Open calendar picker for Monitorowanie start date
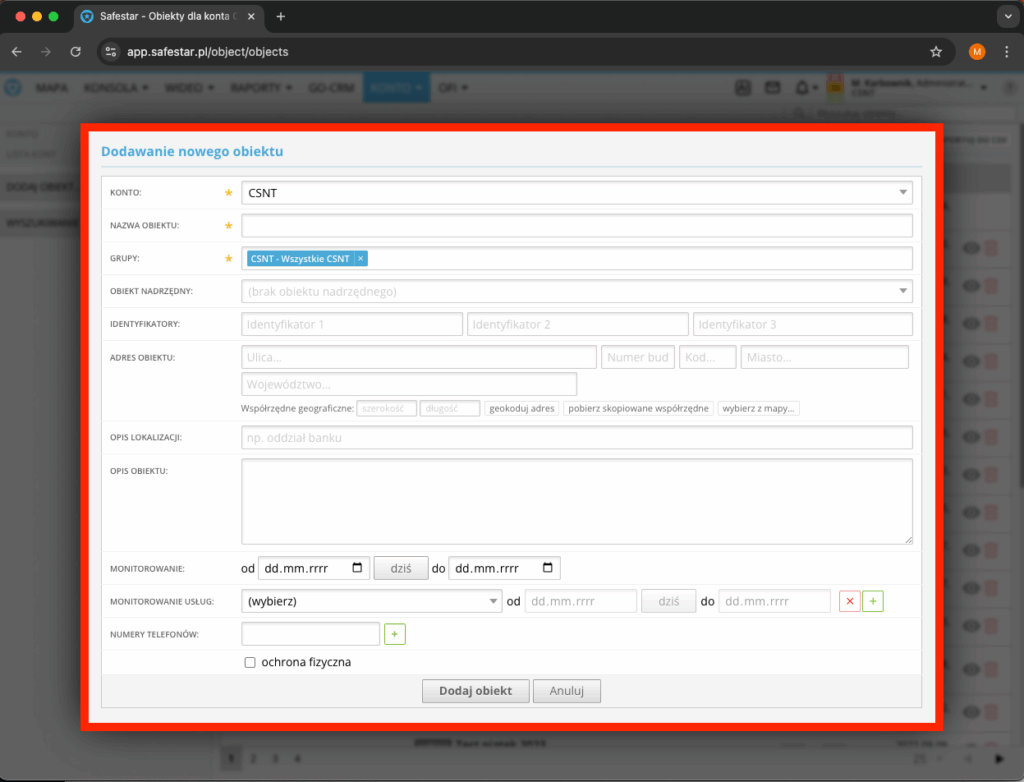 [357, 568]
